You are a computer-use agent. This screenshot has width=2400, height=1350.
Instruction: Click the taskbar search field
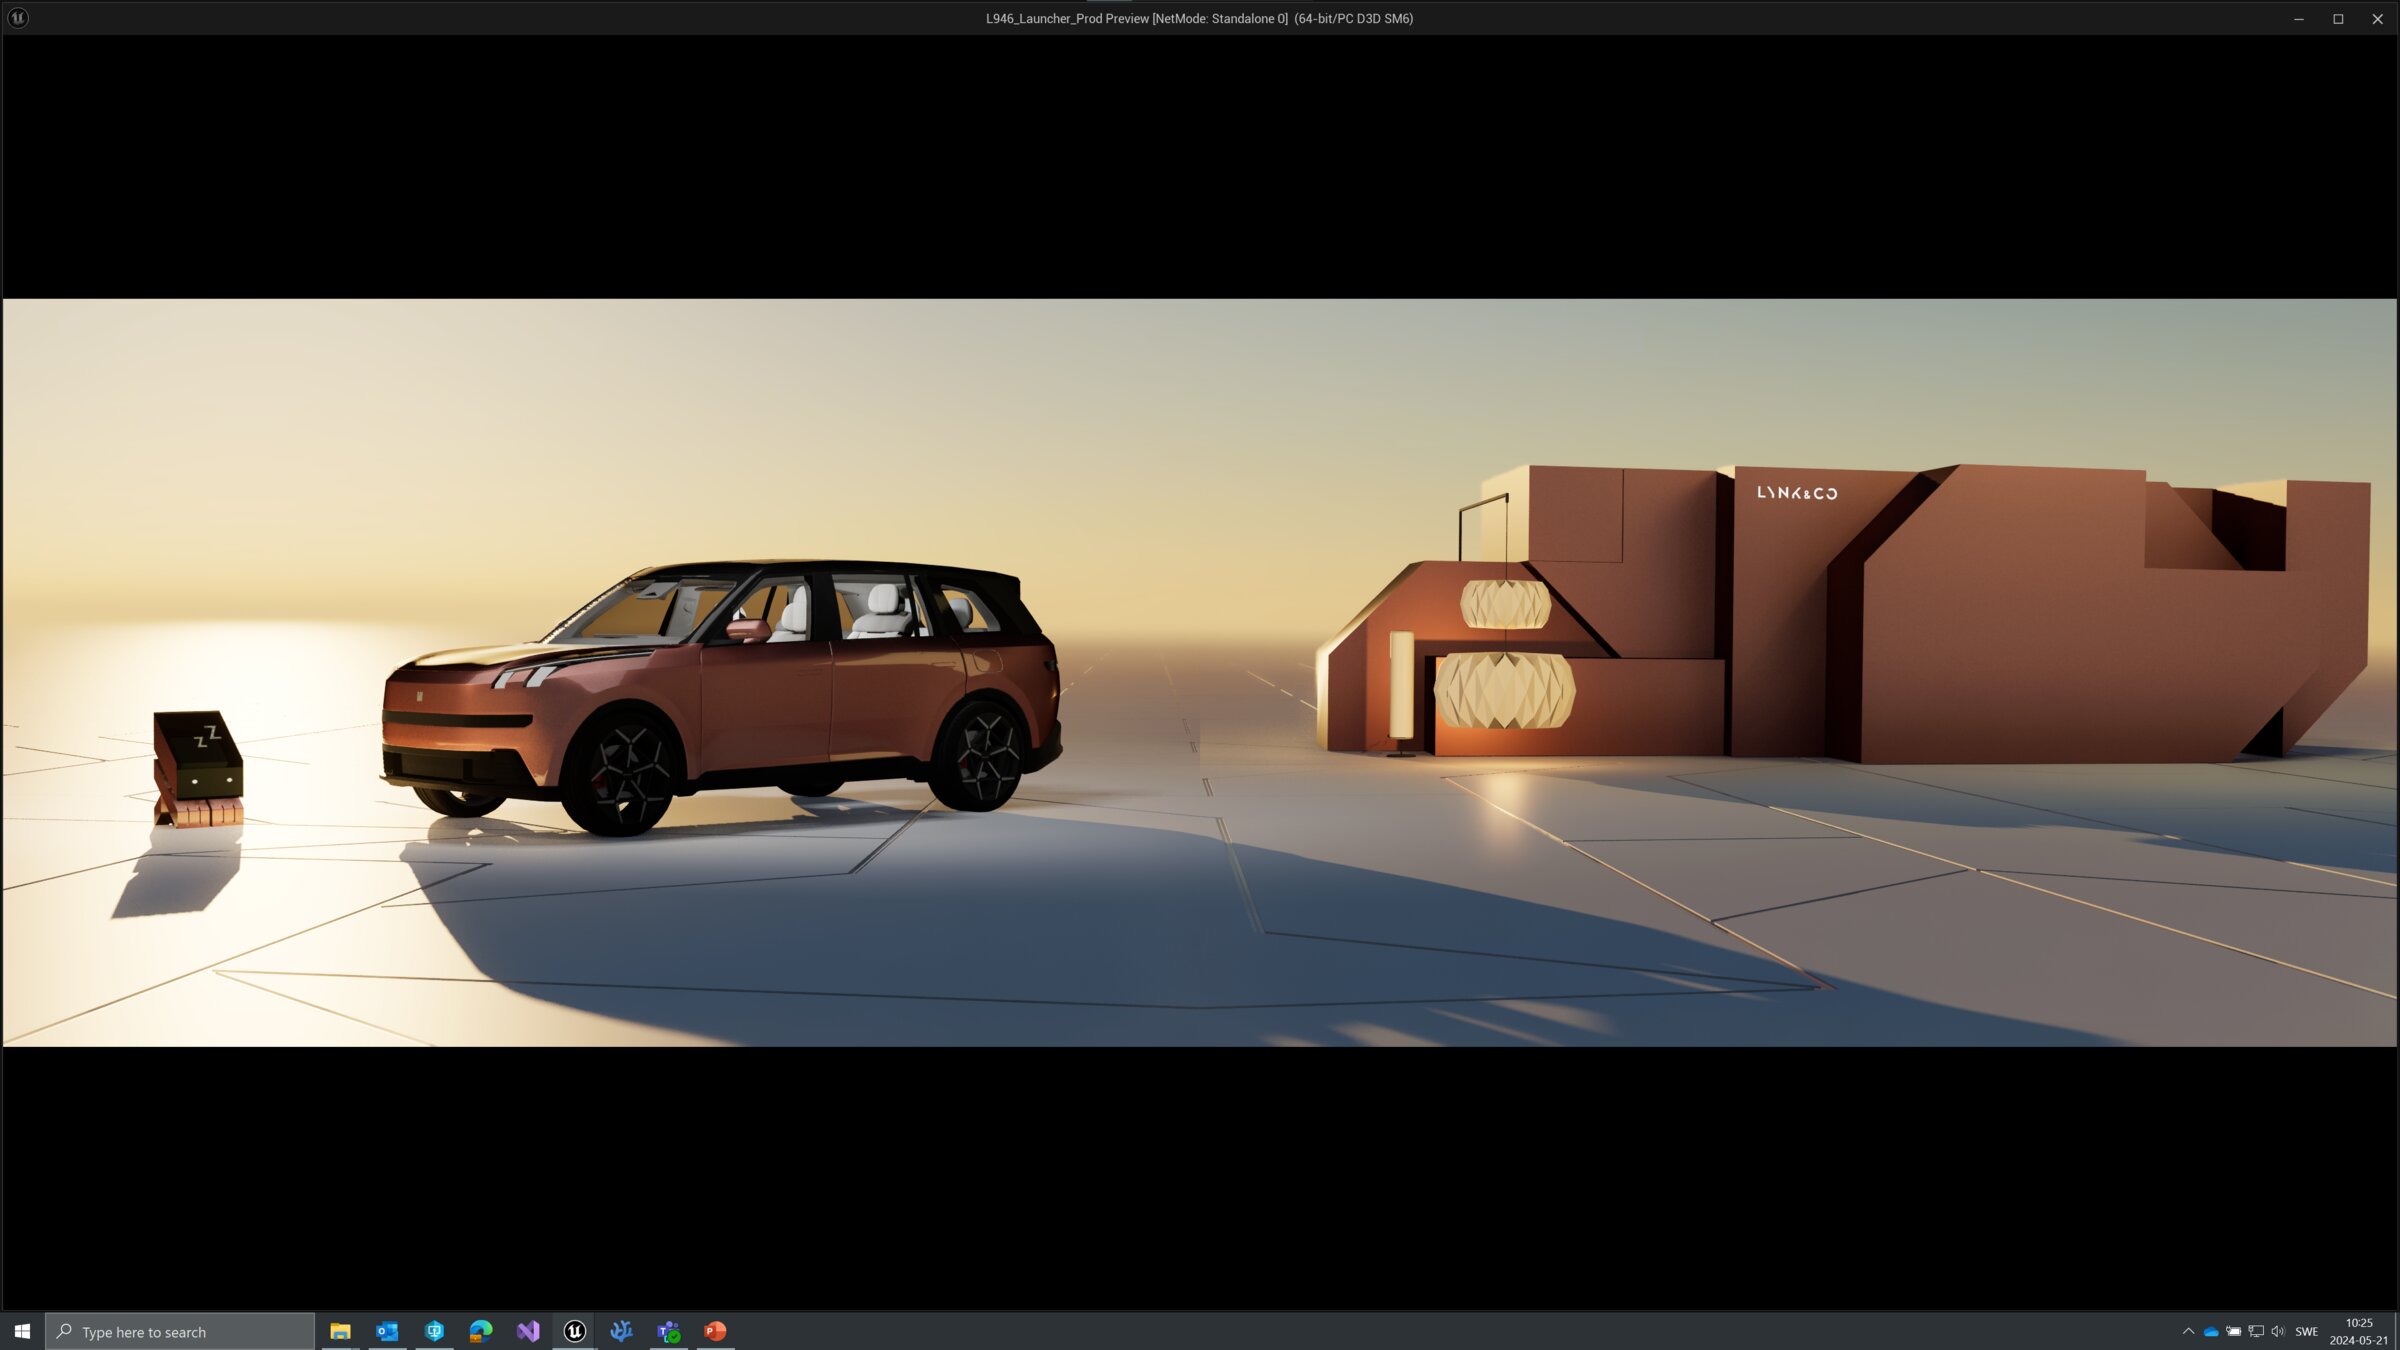coord(180,1331)
